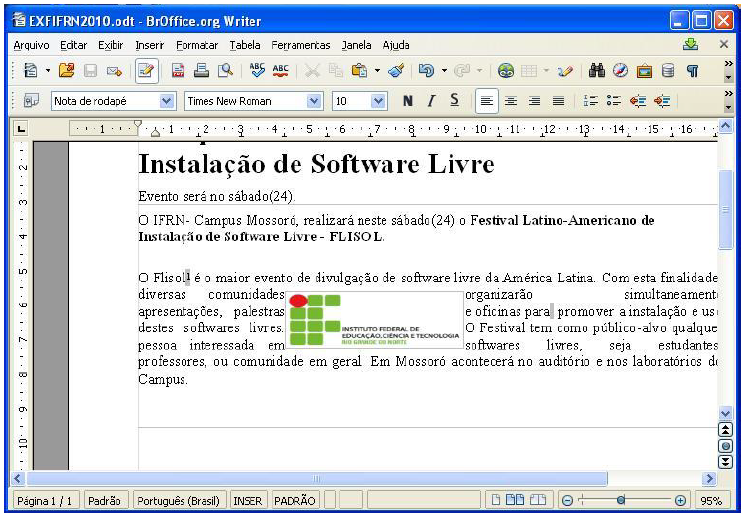
Task: Open Find & Replace with the binoculars icon
Action: [598, 71]
